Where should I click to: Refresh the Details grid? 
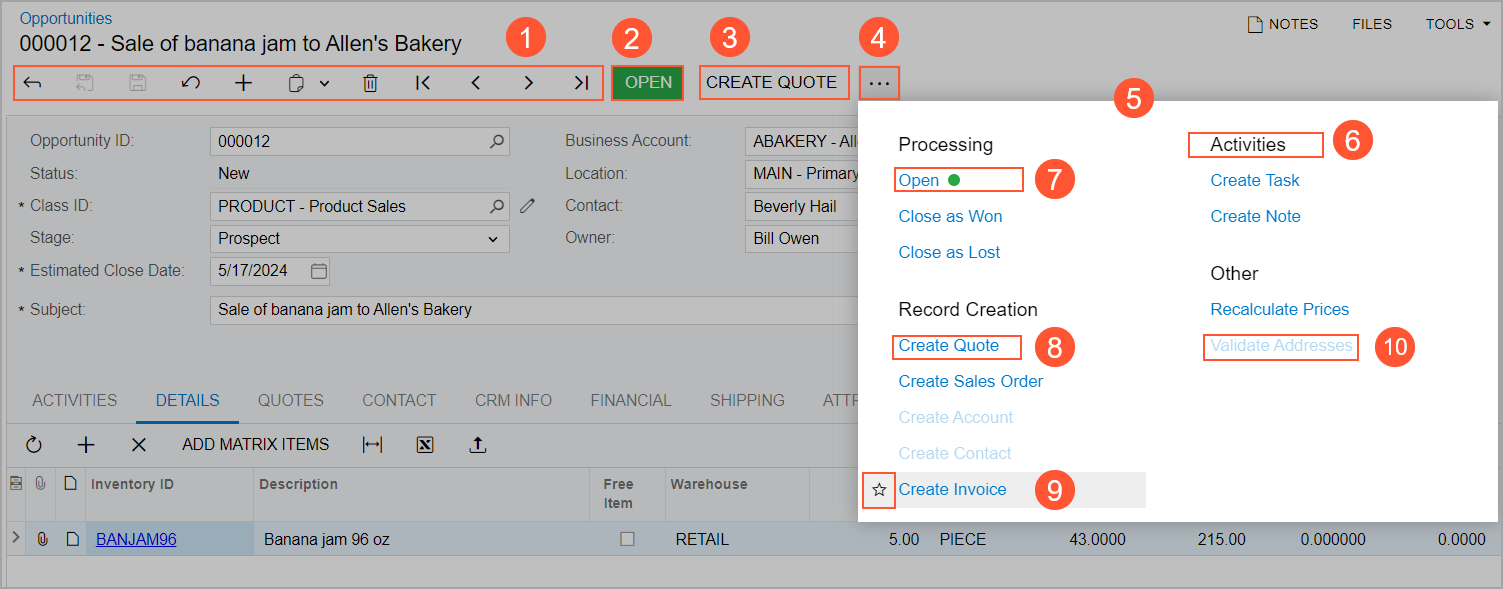pyautogui.click(x=34, y=445)
